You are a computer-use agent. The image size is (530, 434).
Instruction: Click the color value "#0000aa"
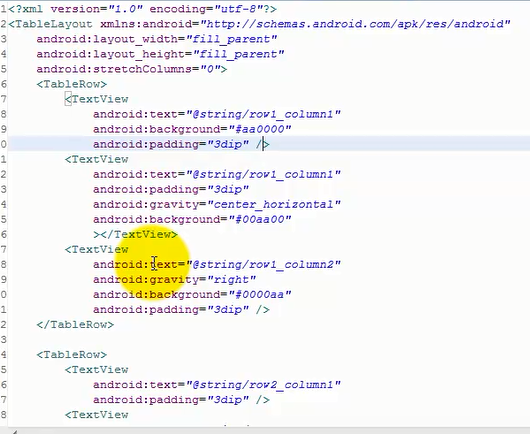[260, 294]
